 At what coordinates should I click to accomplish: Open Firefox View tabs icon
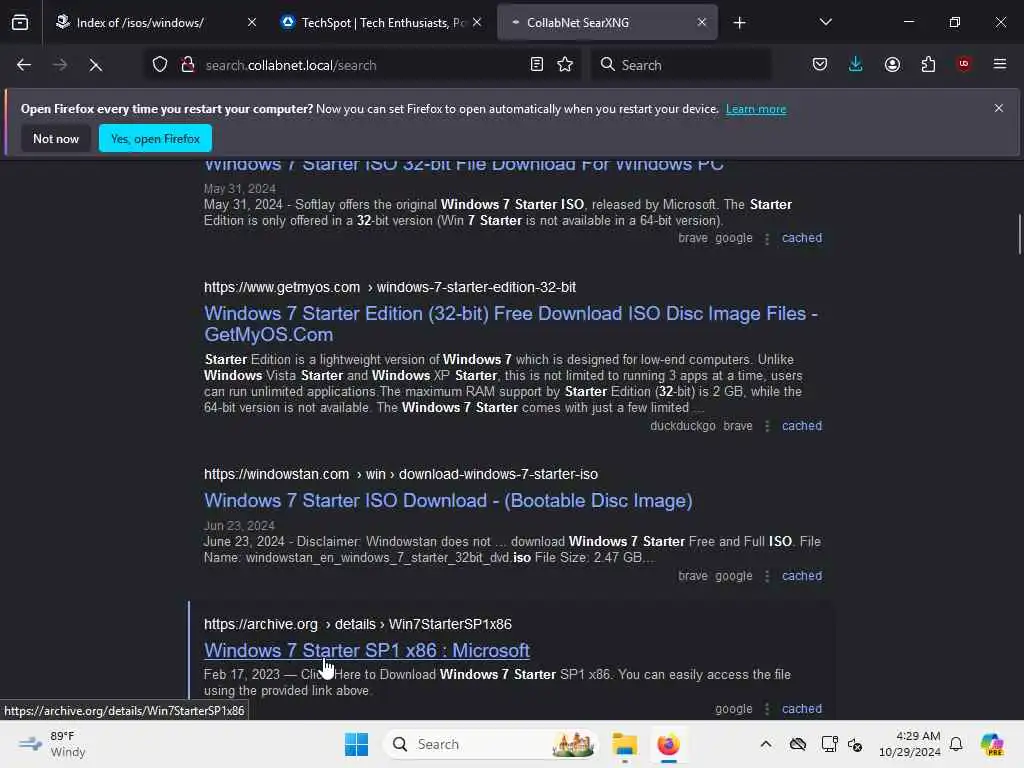[20, 23]
